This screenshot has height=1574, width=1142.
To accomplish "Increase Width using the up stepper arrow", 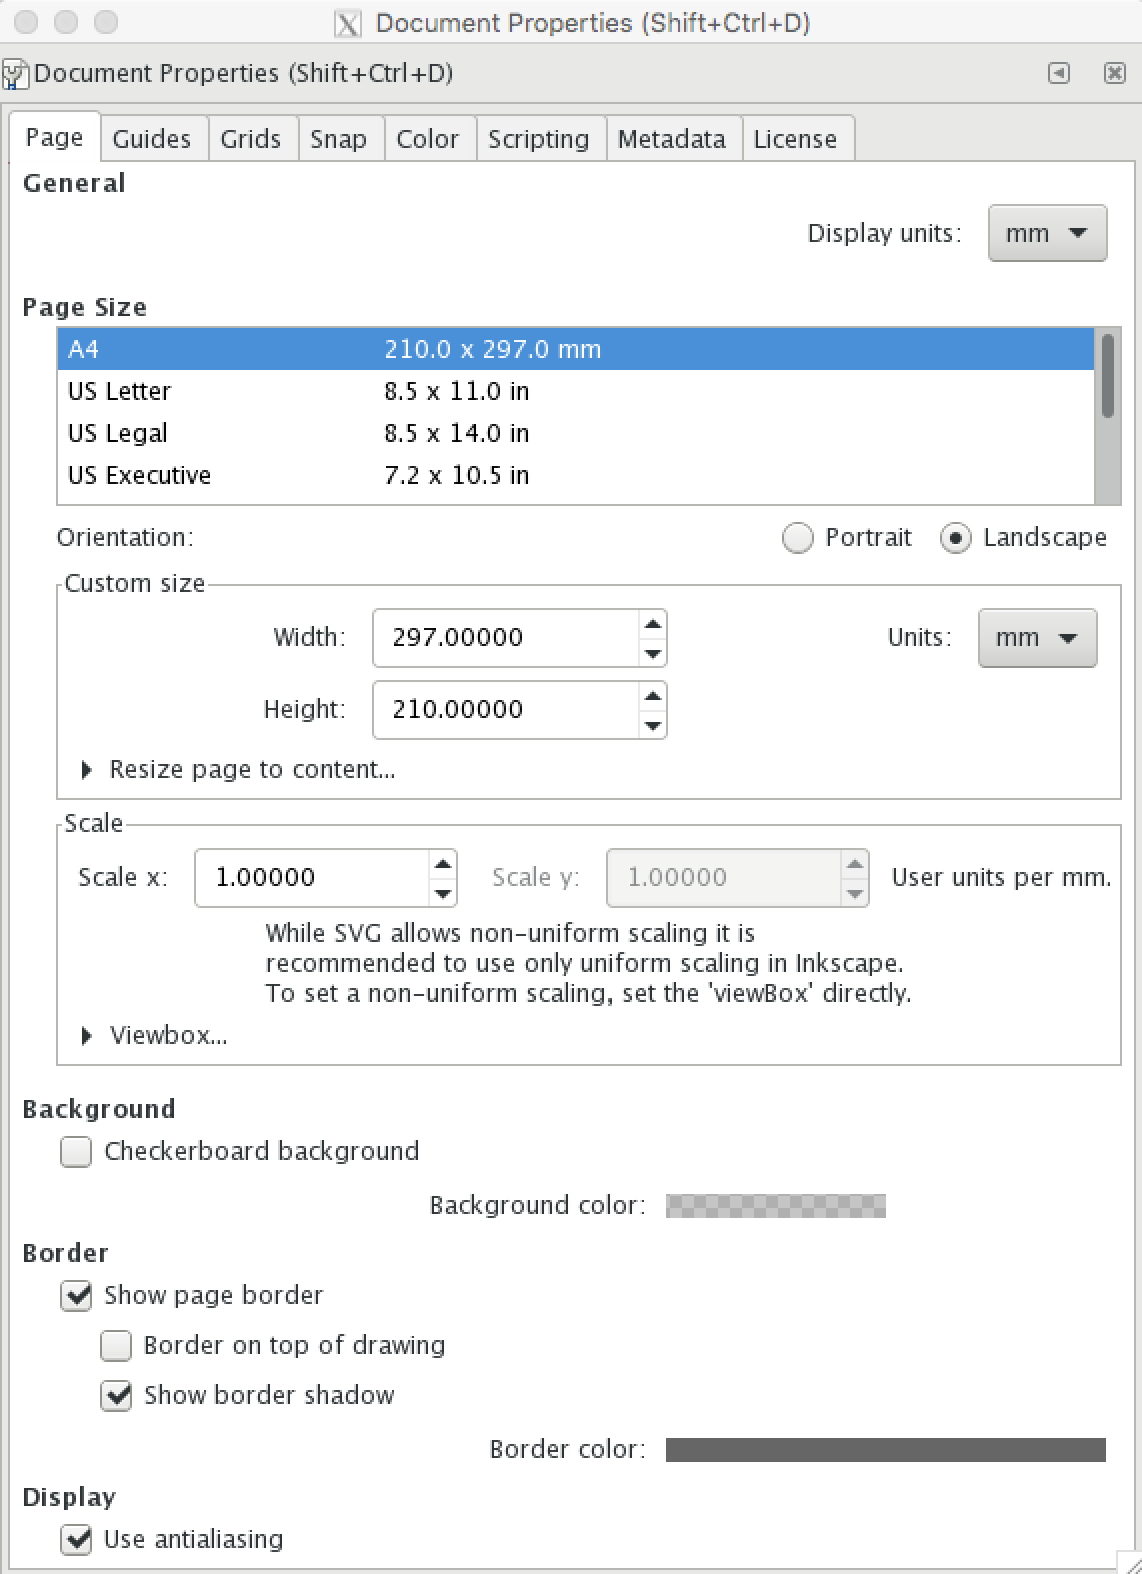I will (653, 625).
